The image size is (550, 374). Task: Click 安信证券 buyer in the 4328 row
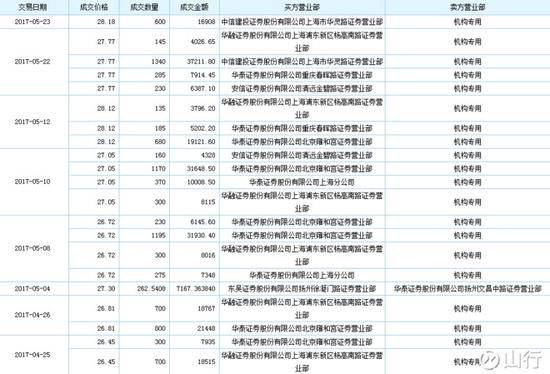click(x=302, y=155)
